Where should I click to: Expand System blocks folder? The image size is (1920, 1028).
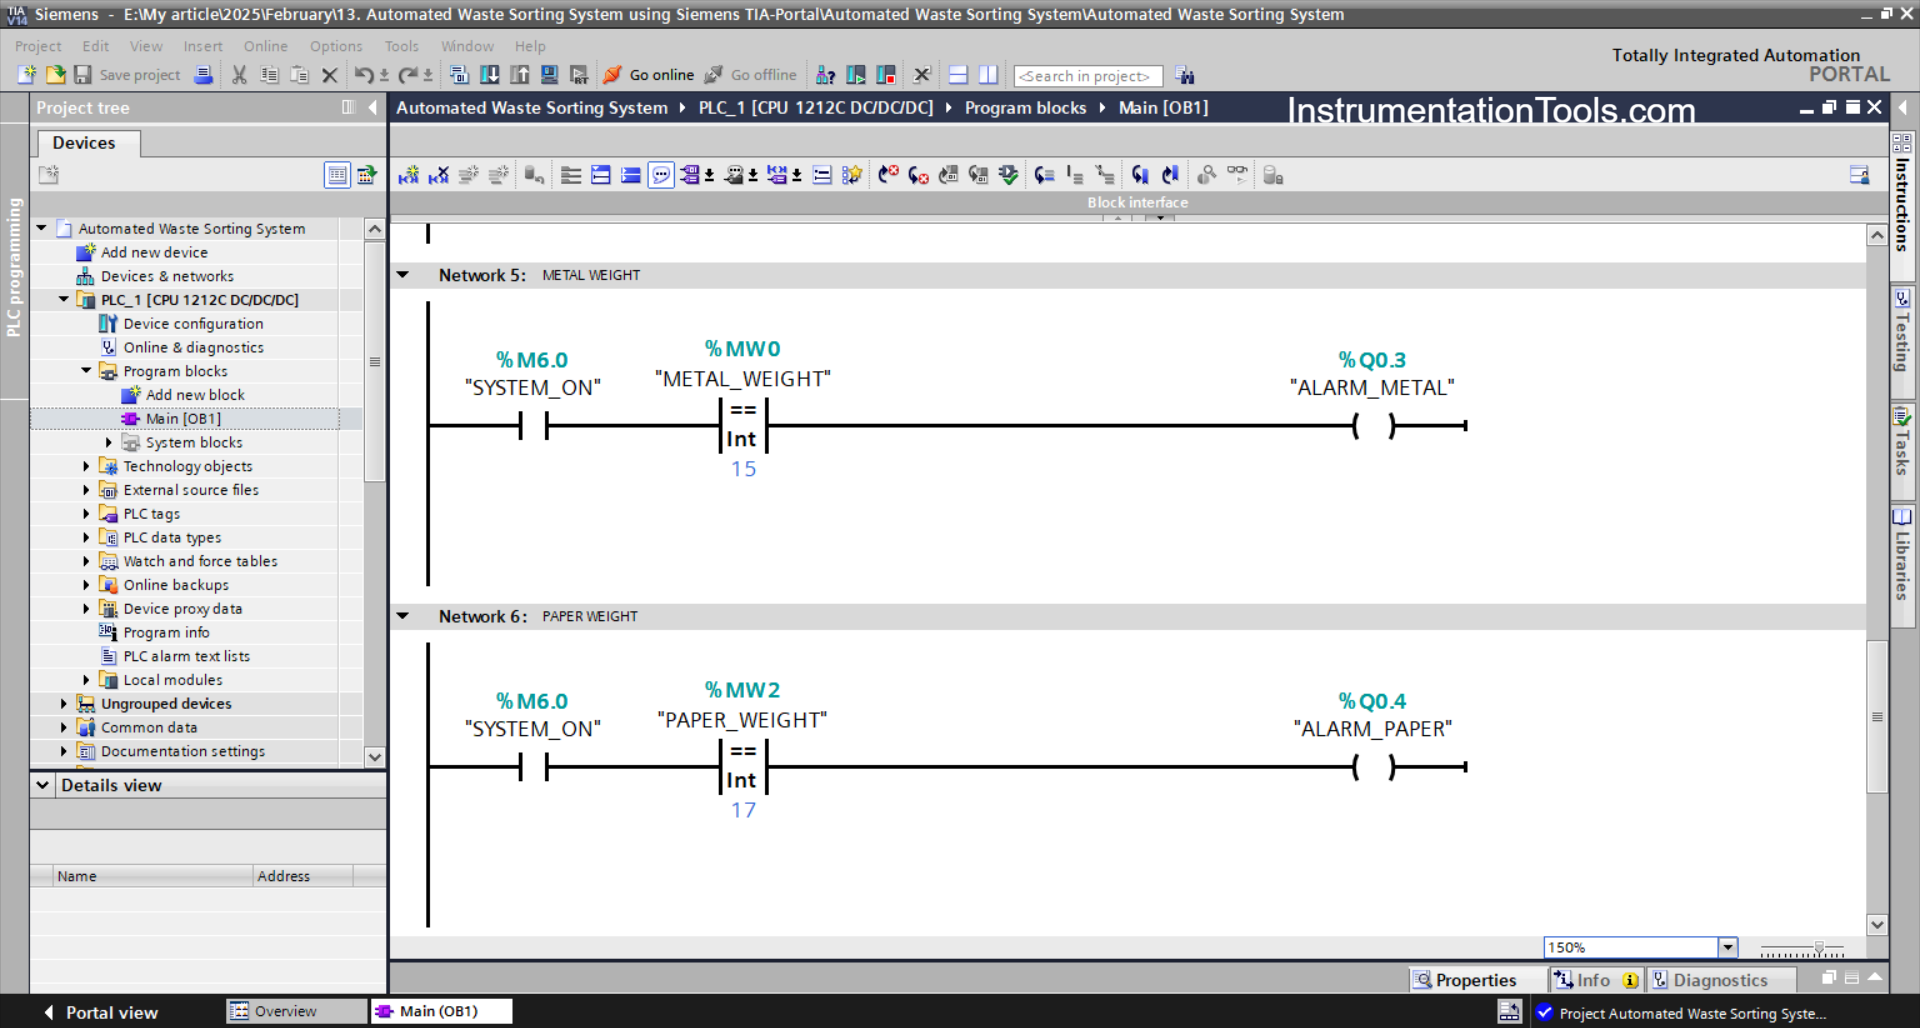point(109,442)
